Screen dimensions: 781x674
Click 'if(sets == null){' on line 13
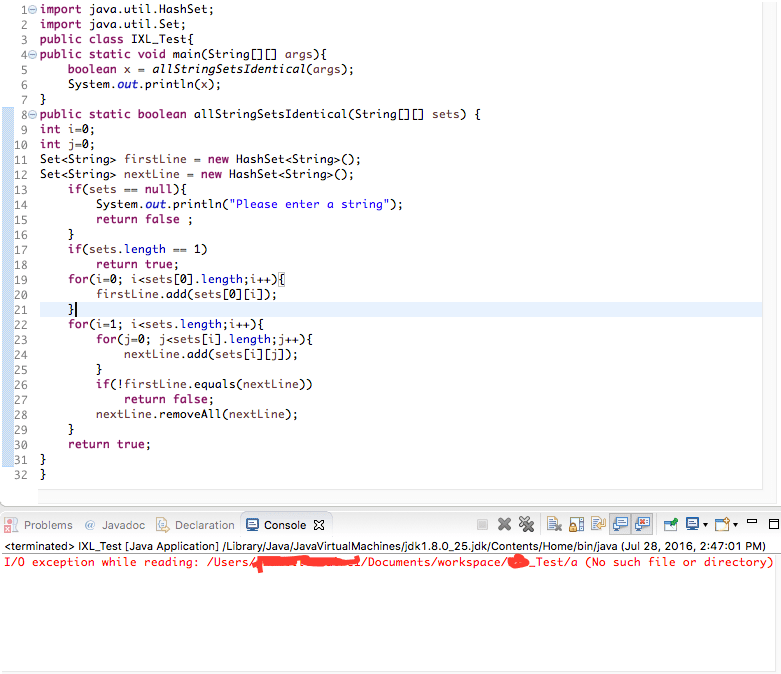pyautogui.click(x=127, y=189)
